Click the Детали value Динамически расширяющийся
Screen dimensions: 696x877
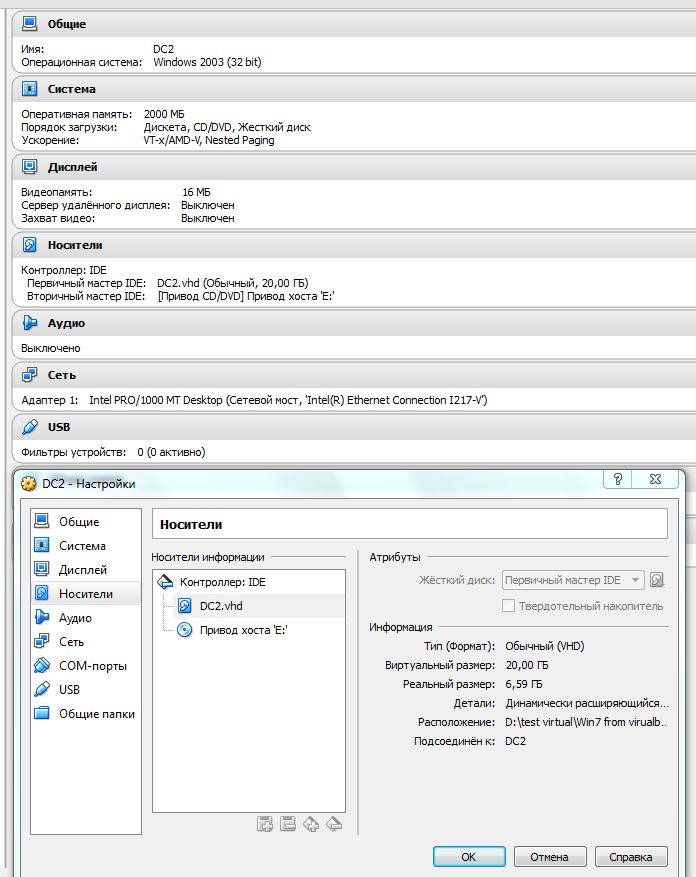click(x=586, y=703)
